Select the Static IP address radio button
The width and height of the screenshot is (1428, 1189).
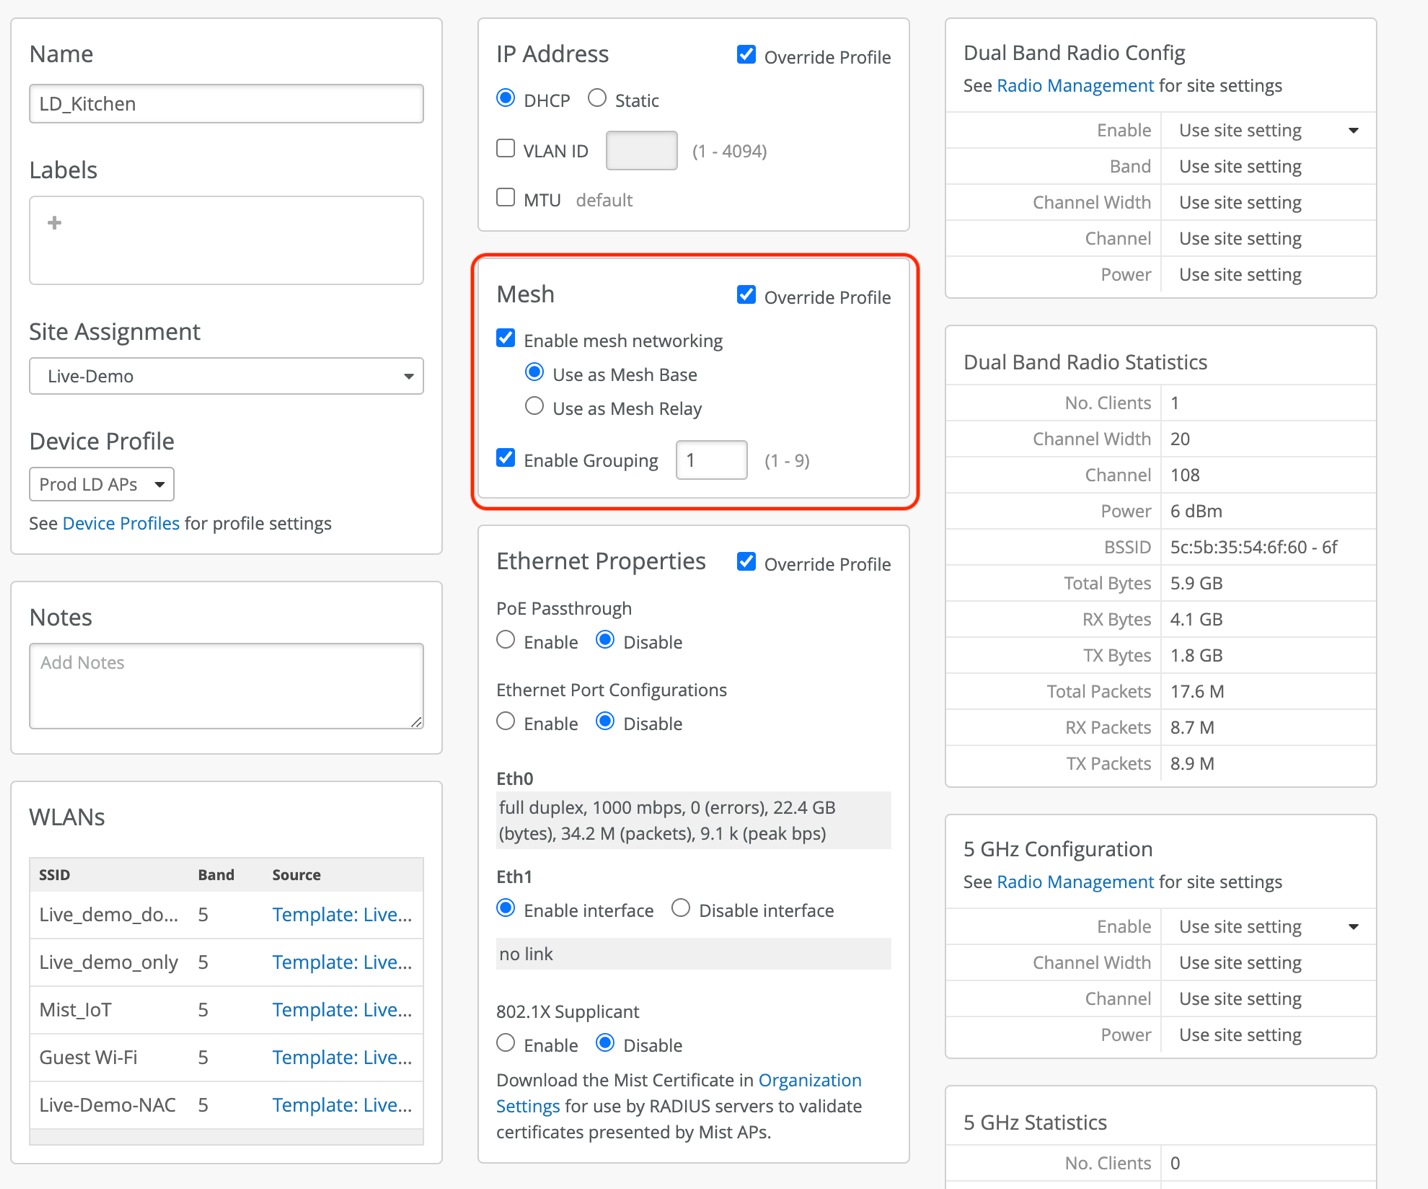597,98
